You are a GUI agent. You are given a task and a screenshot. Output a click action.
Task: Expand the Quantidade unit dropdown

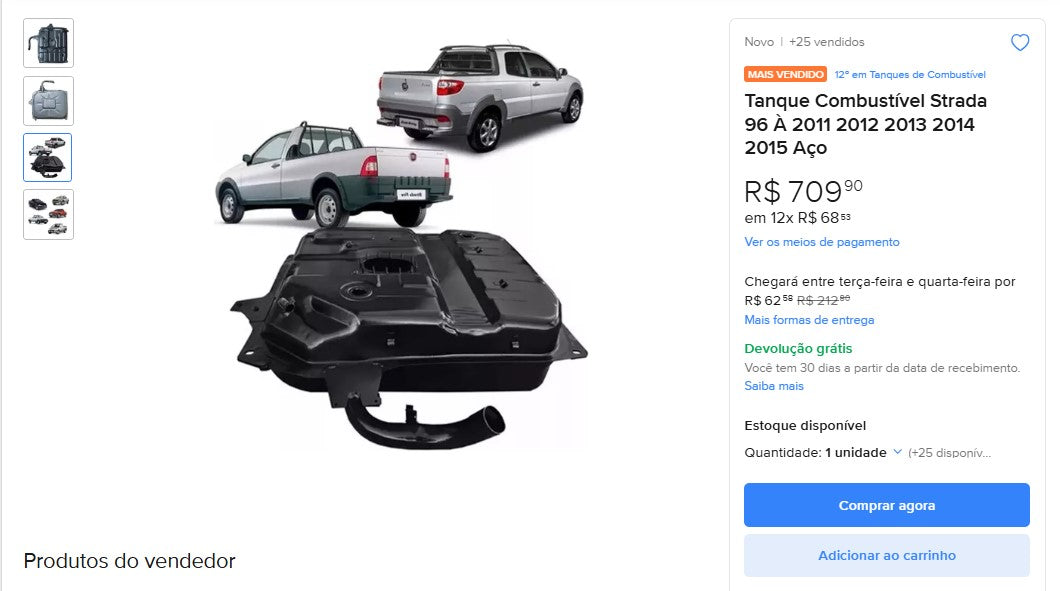click(864, 453)
